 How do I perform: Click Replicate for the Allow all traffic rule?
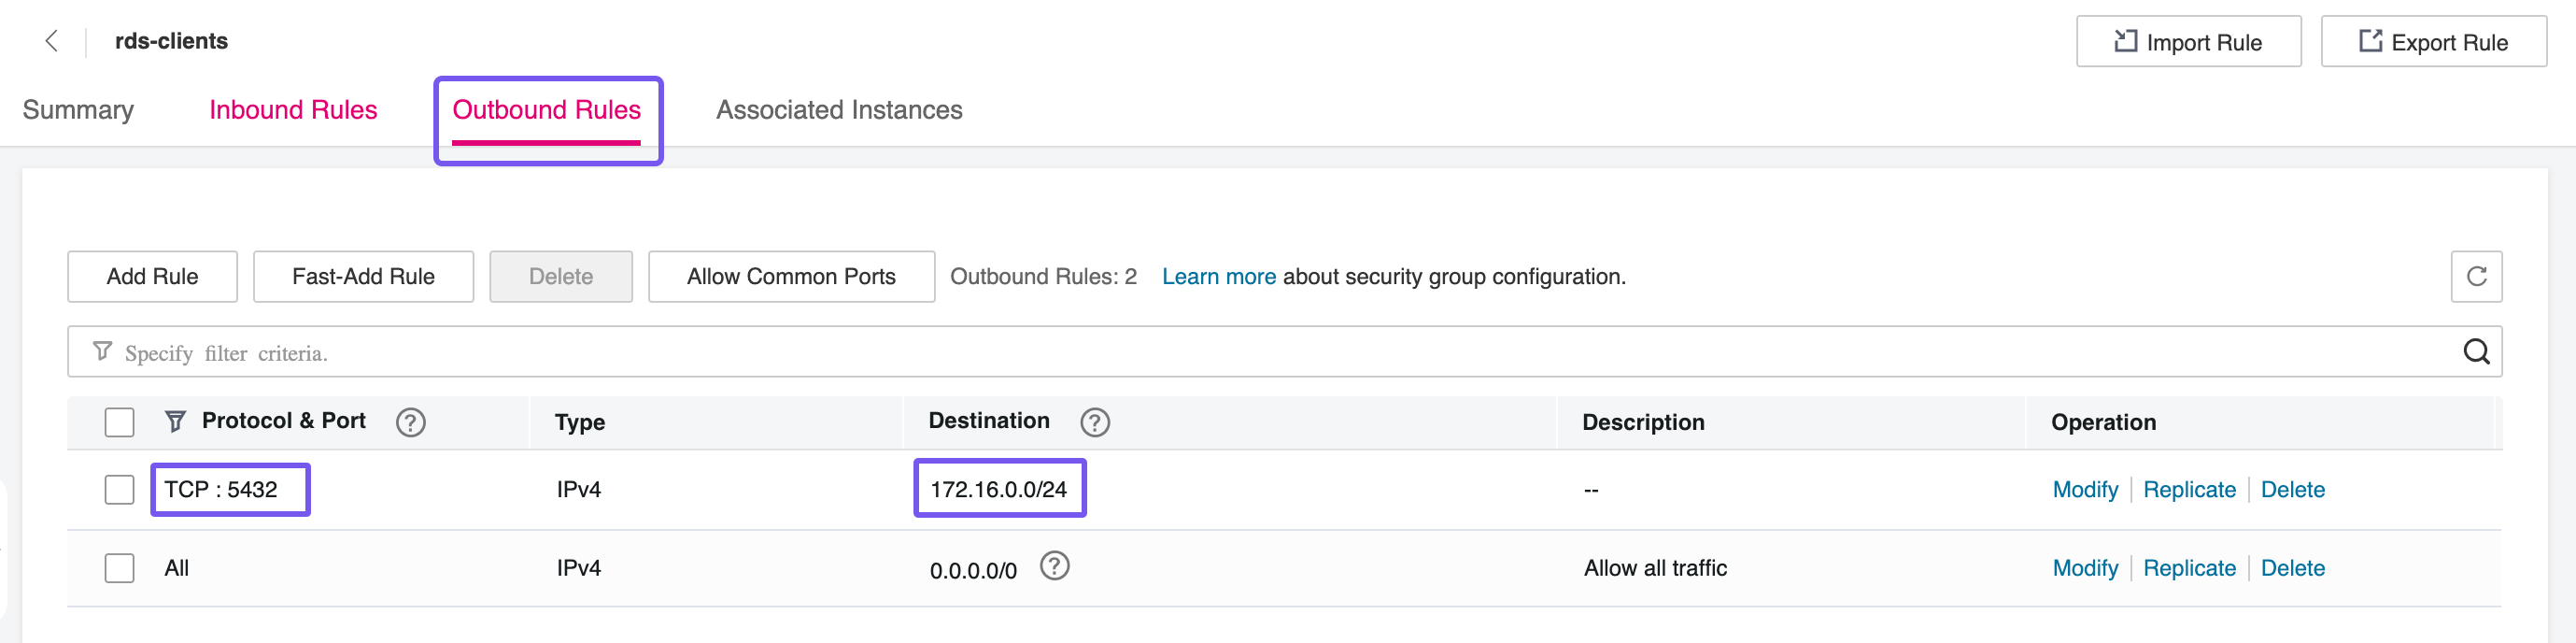pyautogui.click(x=2188, y=569)
